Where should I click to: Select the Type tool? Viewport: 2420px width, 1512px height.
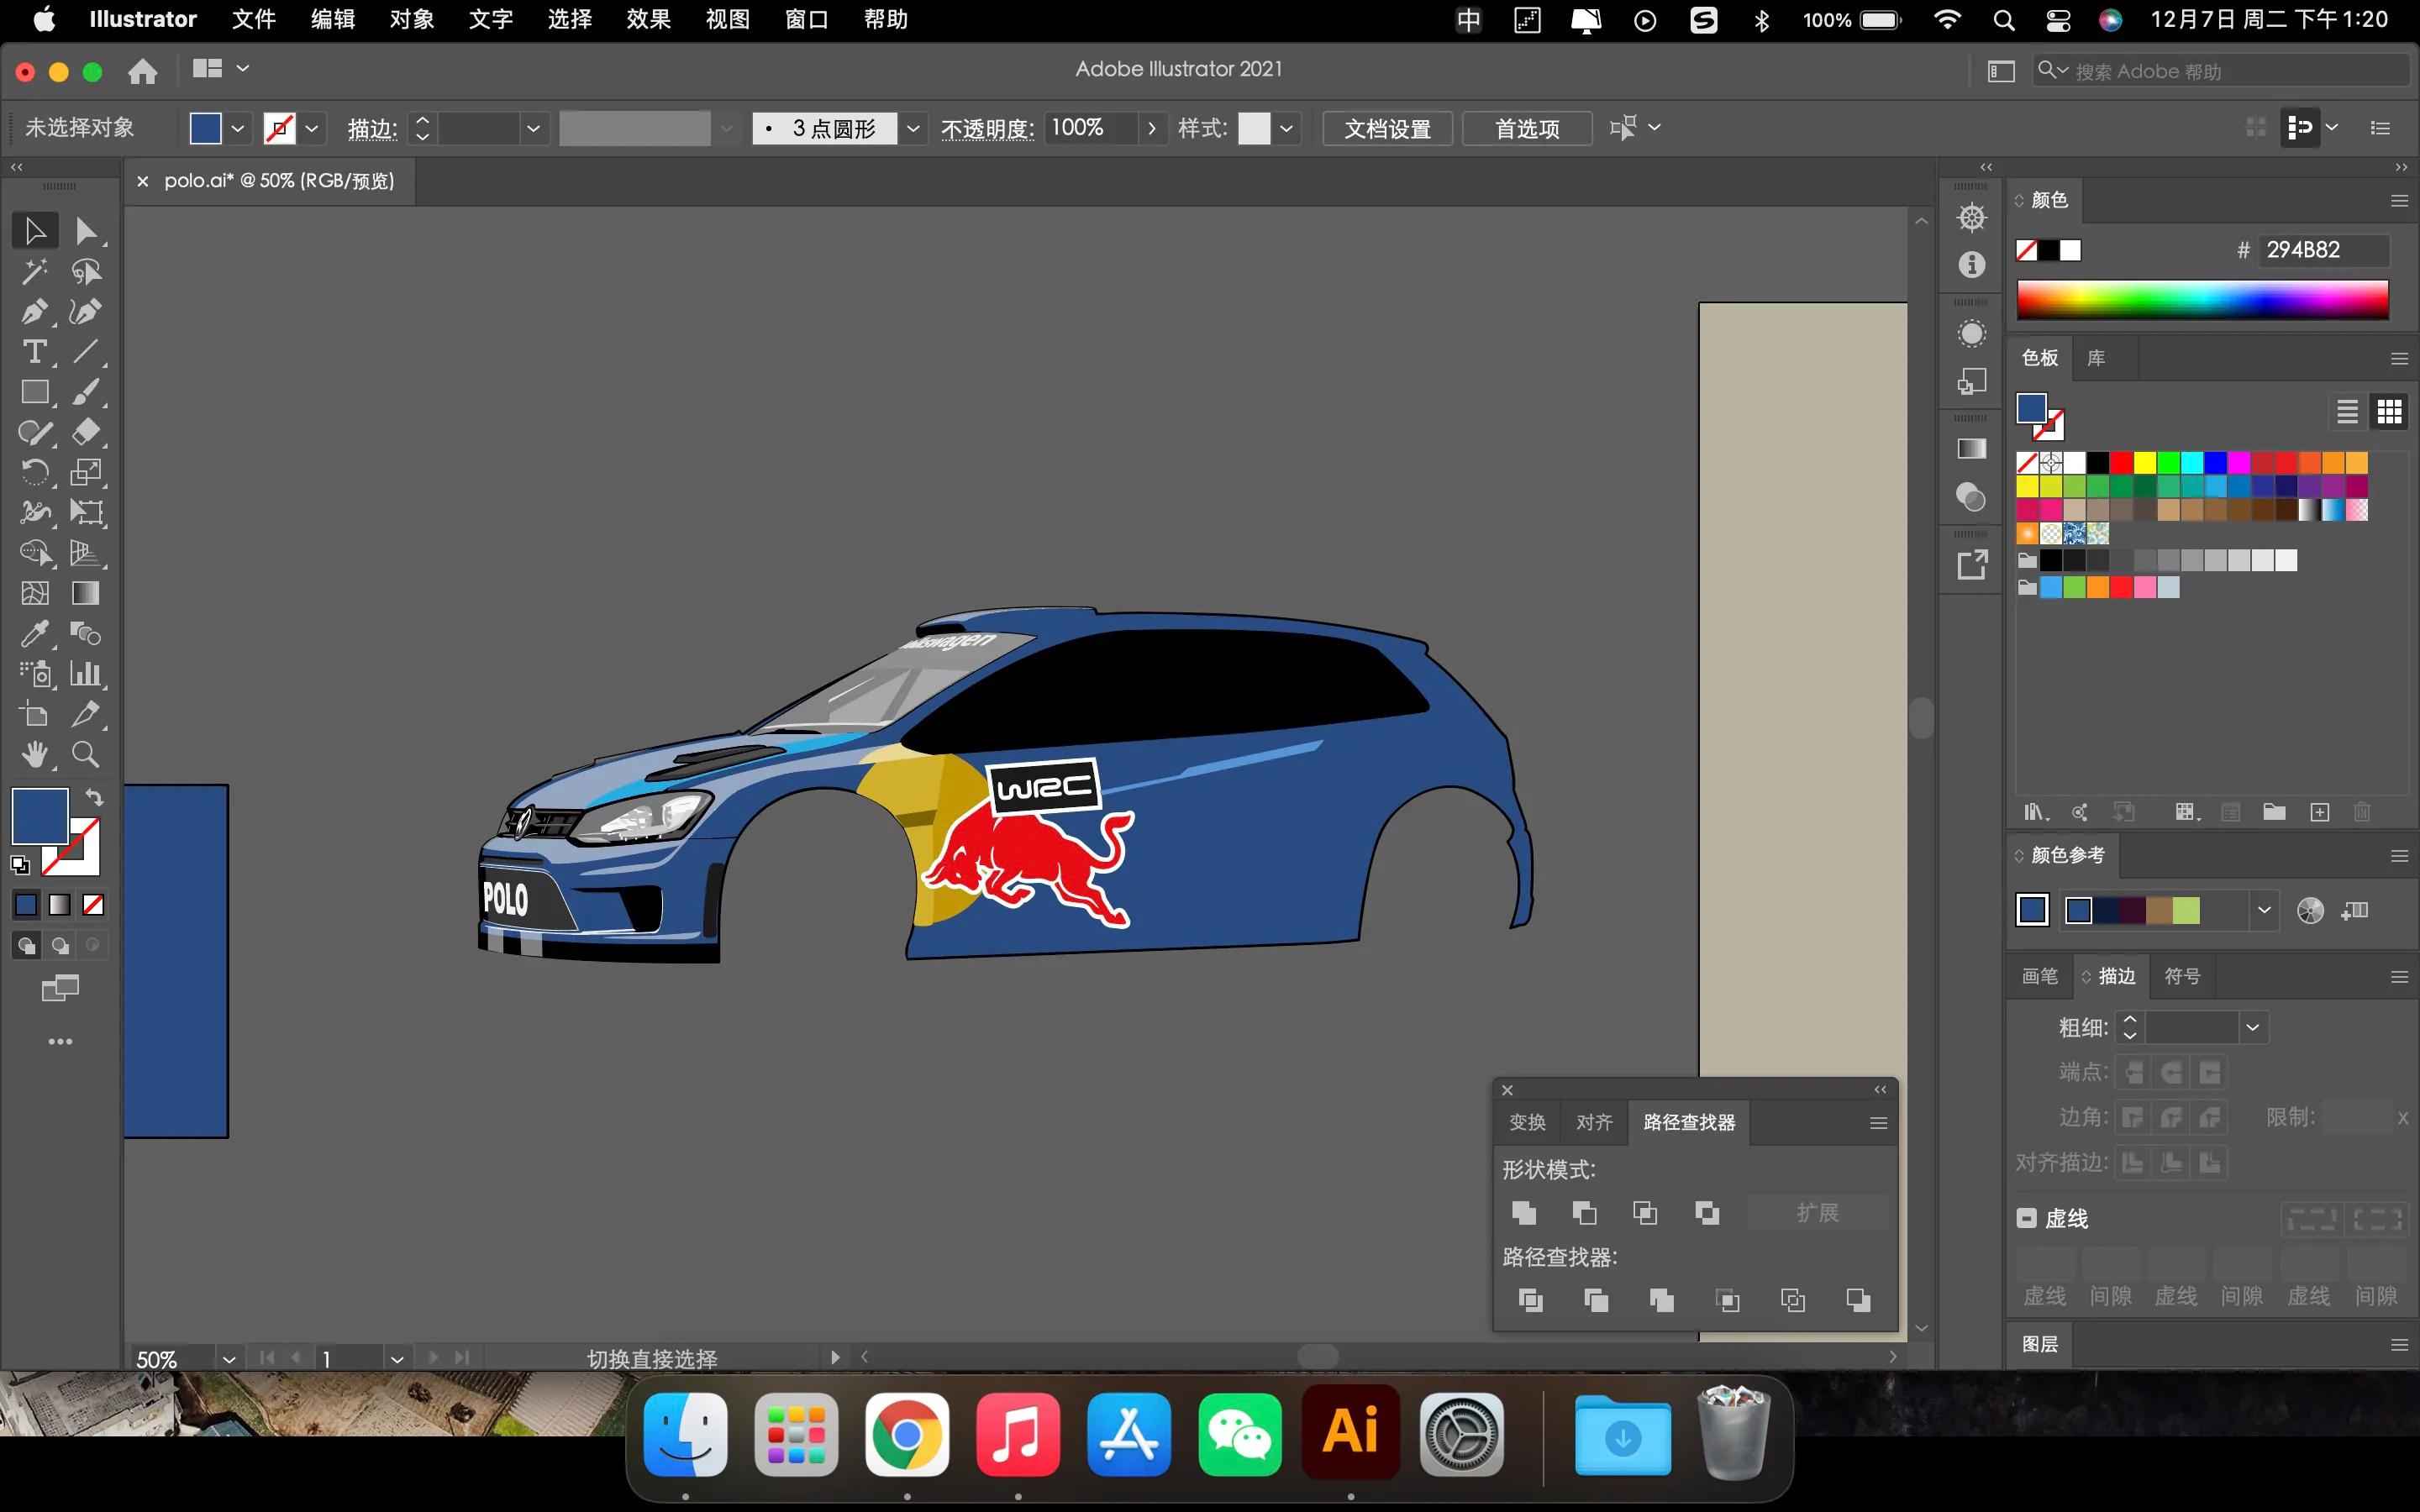coord(35,351)
